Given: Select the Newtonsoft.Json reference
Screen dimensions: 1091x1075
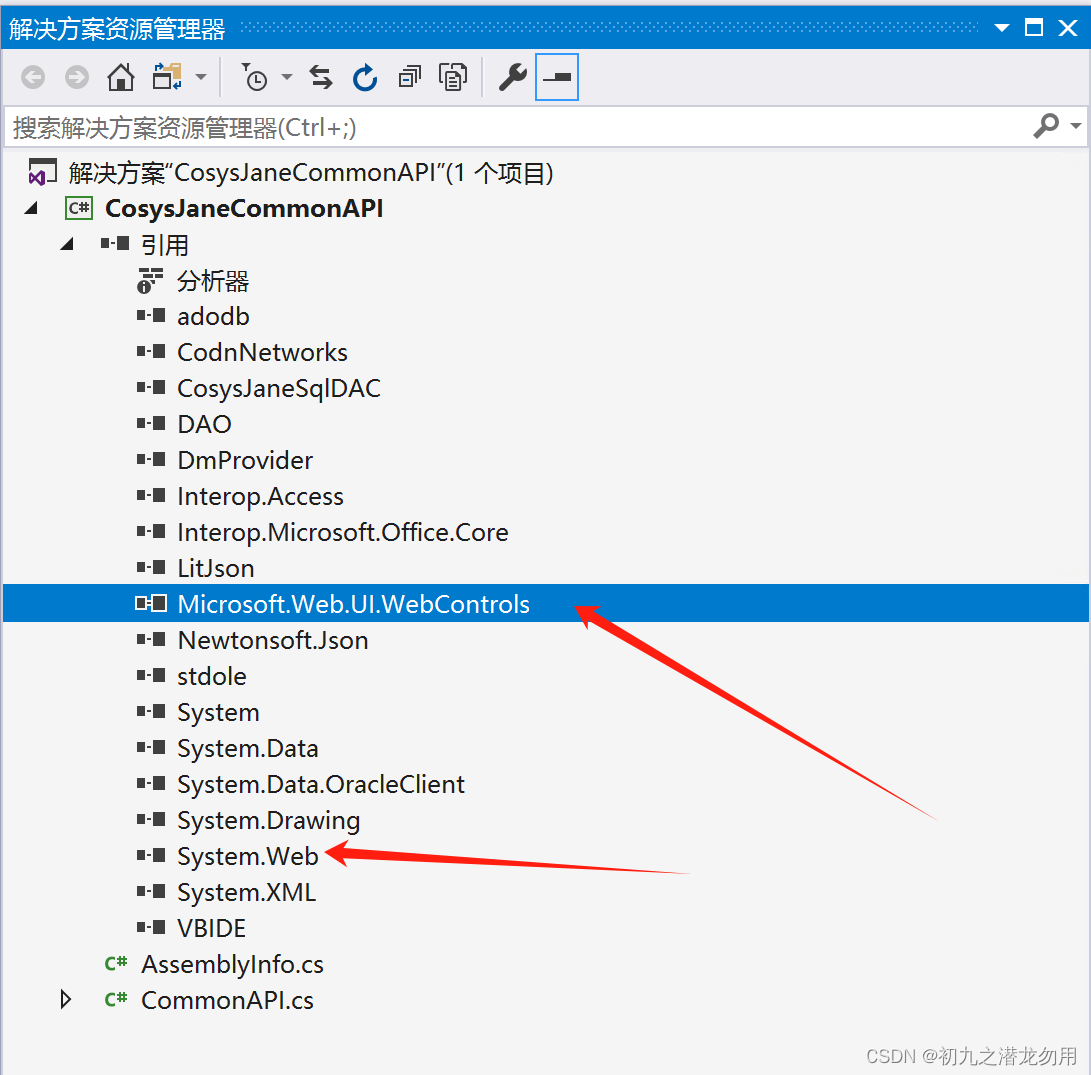Looking at the screenshot, I should coord(273,641).
